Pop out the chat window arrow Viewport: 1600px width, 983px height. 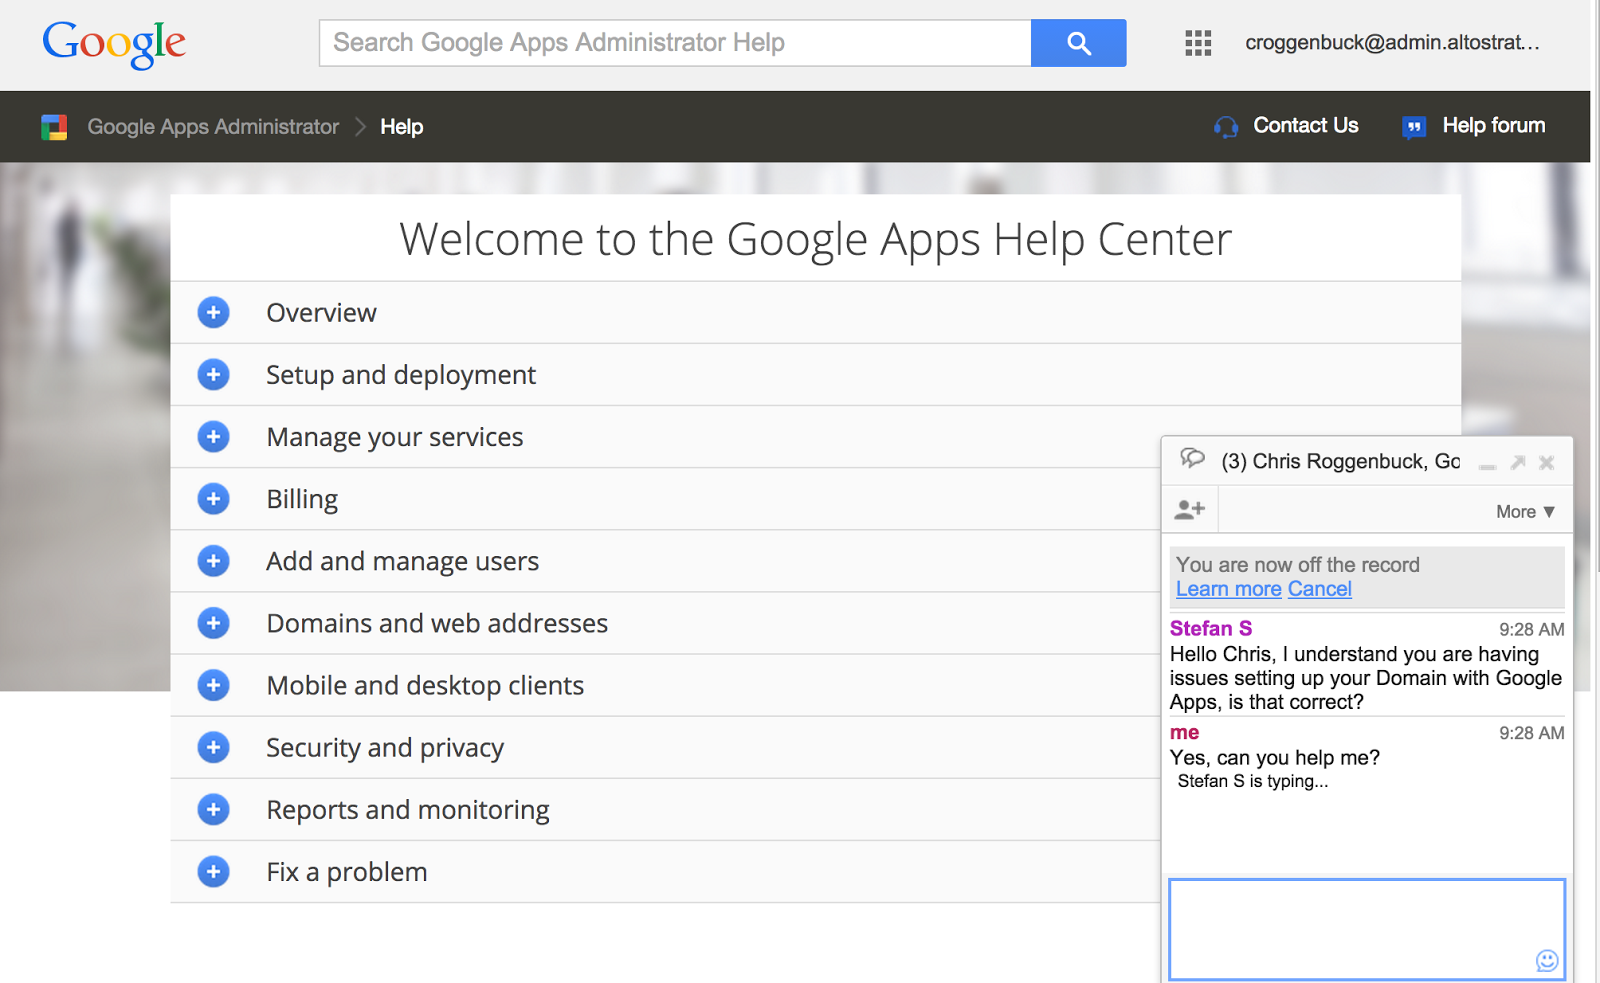1517,462
